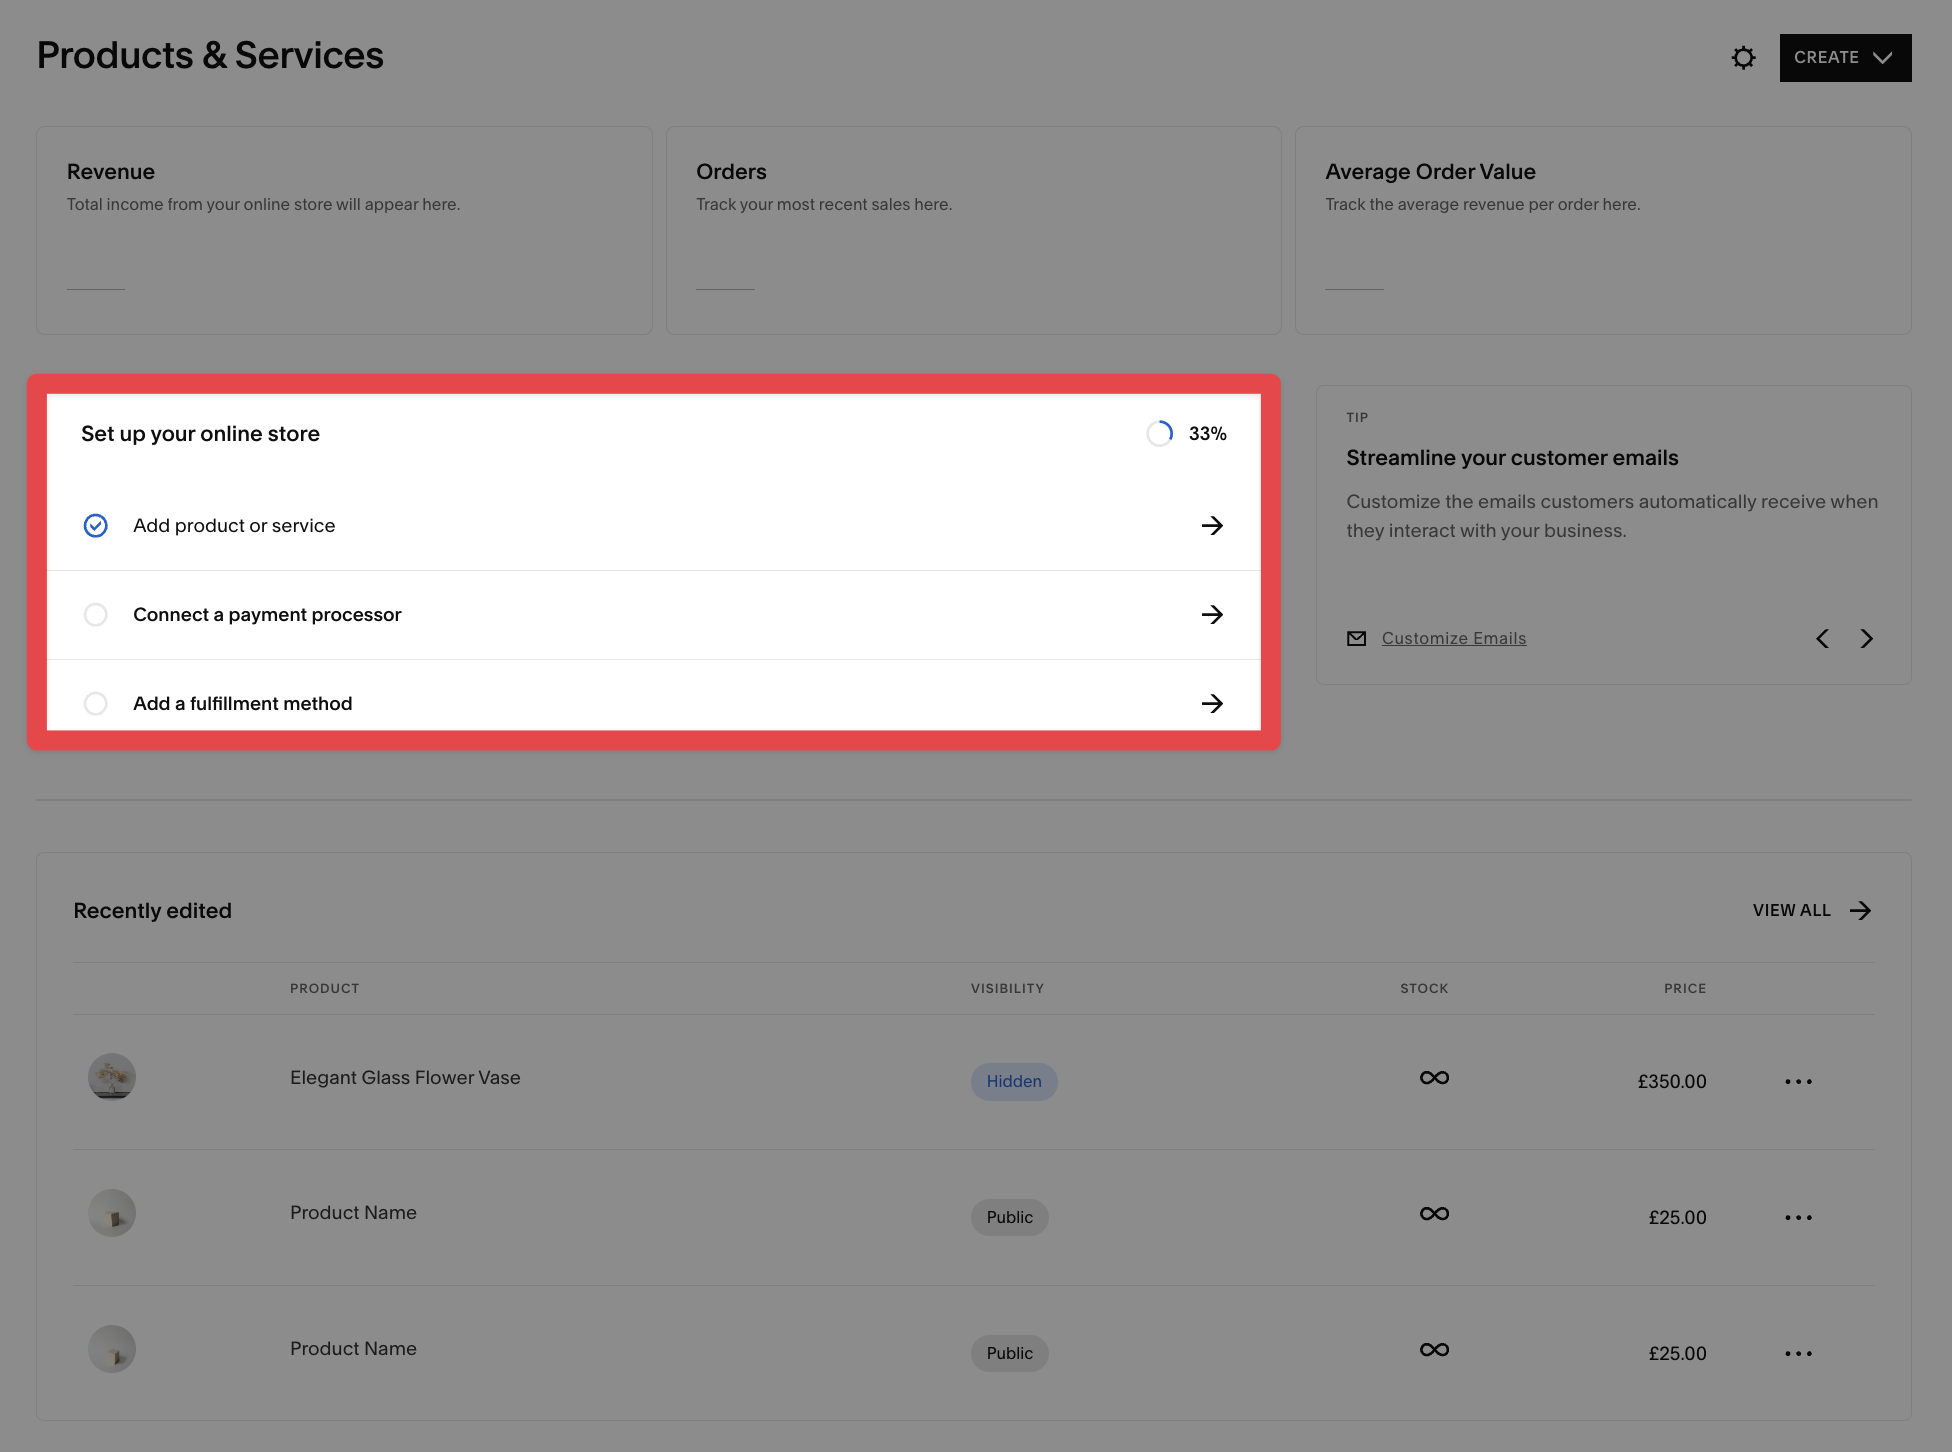The width and height of the screenshot is (1952, 1452).
Task: Navigate to previous tip using left arrow
Action: [1824, 639]
